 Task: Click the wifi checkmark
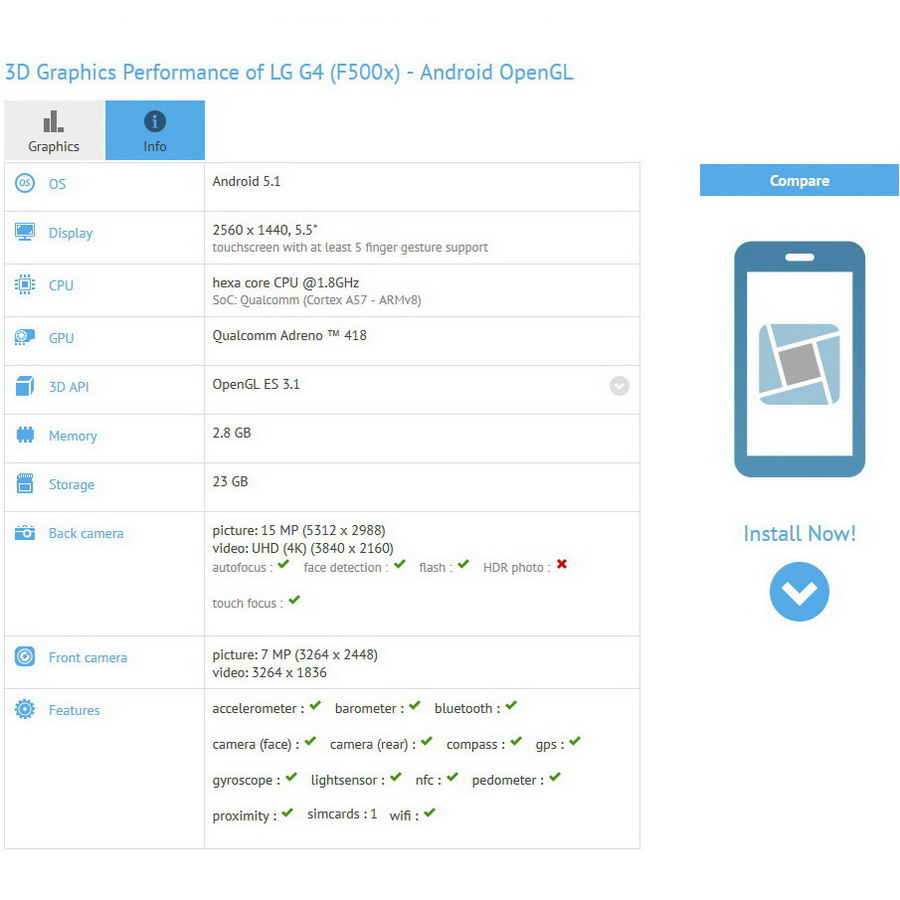(430, 812)
